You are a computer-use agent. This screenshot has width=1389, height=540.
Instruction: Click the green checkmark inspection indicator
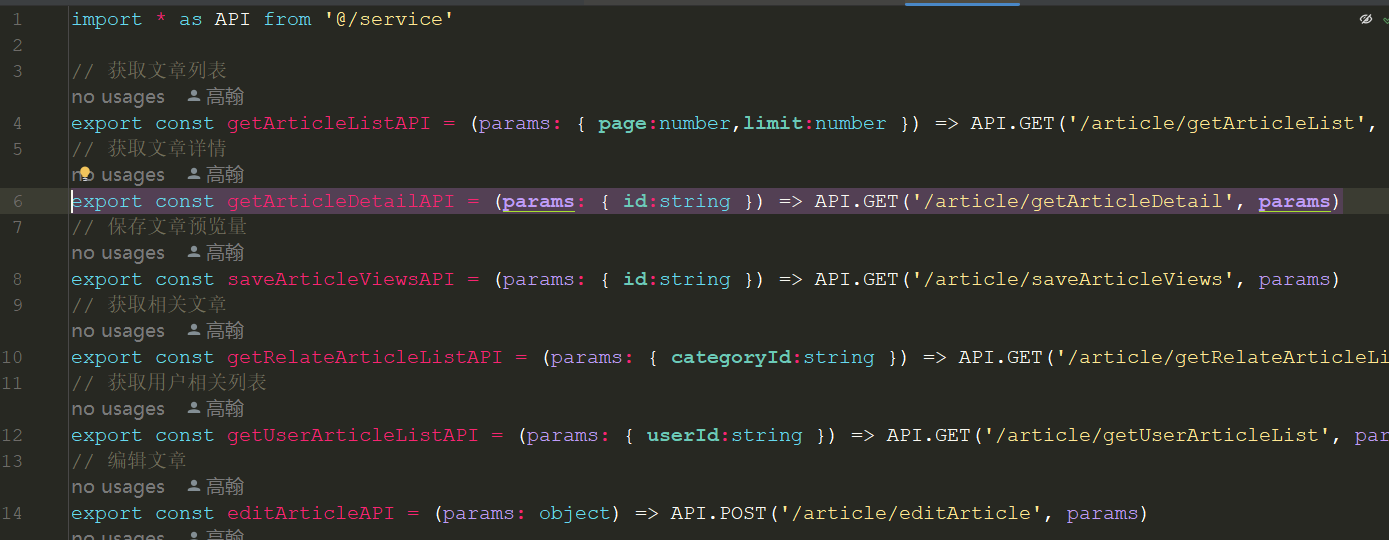pos(1385,20)
